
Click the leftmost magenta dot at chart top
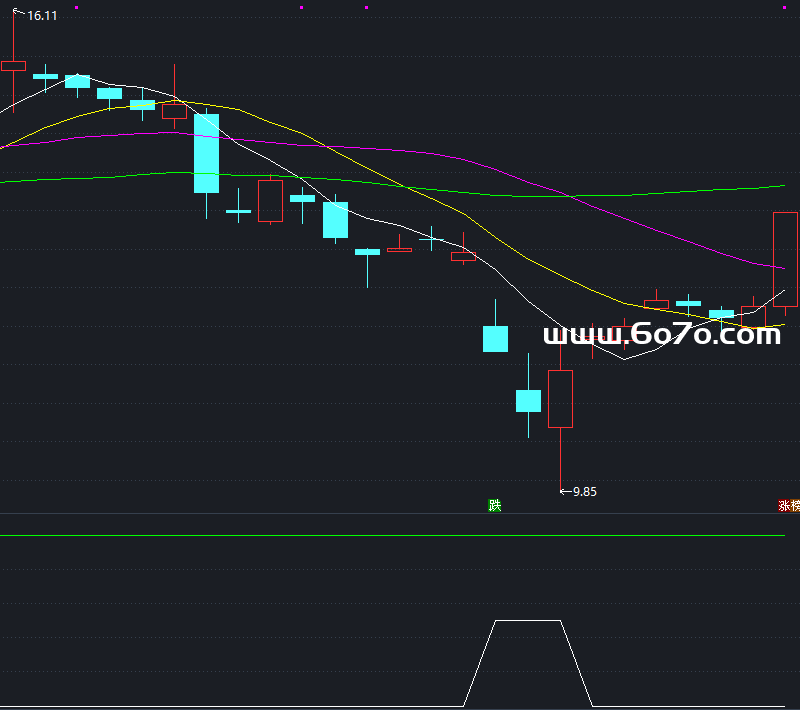click(x=77, y=7)
